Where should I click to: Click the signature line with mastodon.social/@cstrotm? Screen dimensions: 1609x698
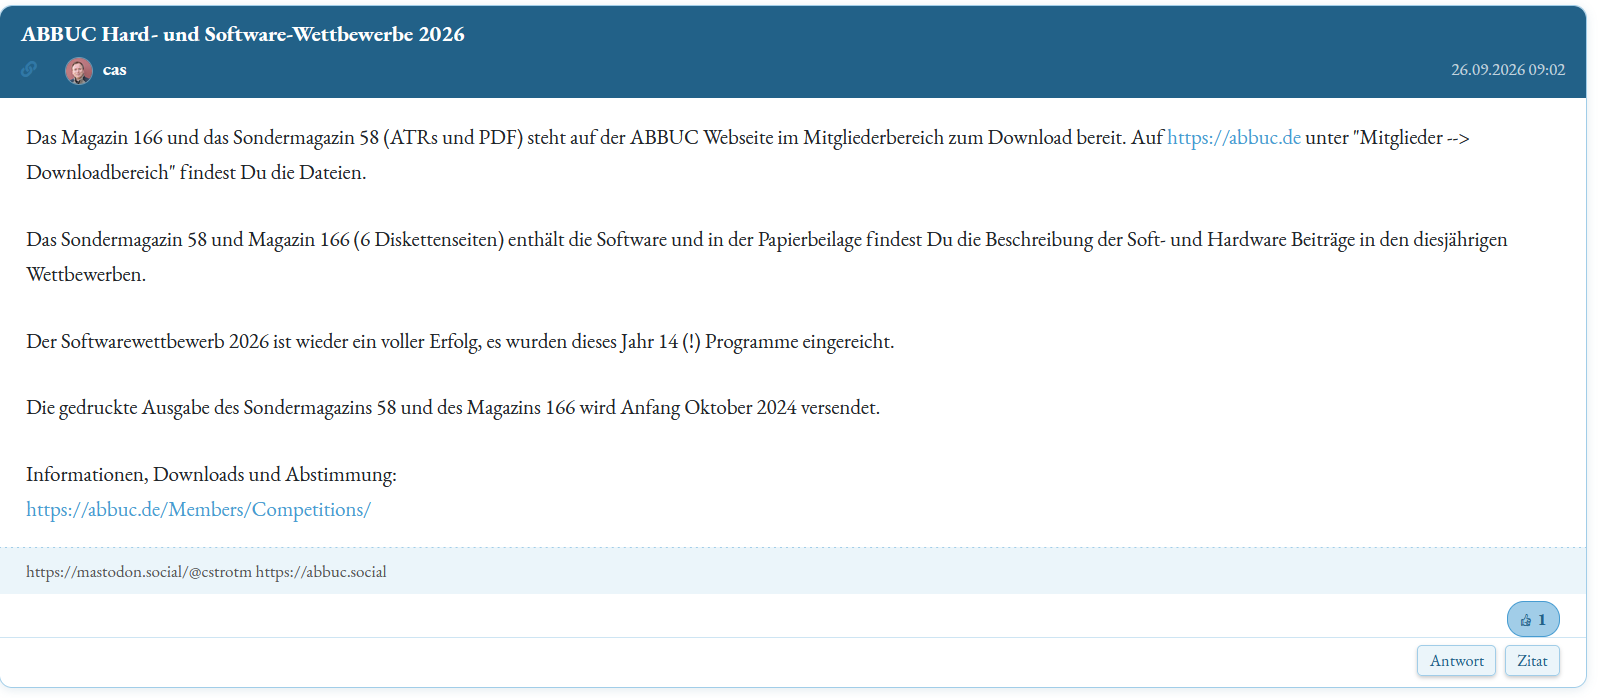[x=206, y=572]
